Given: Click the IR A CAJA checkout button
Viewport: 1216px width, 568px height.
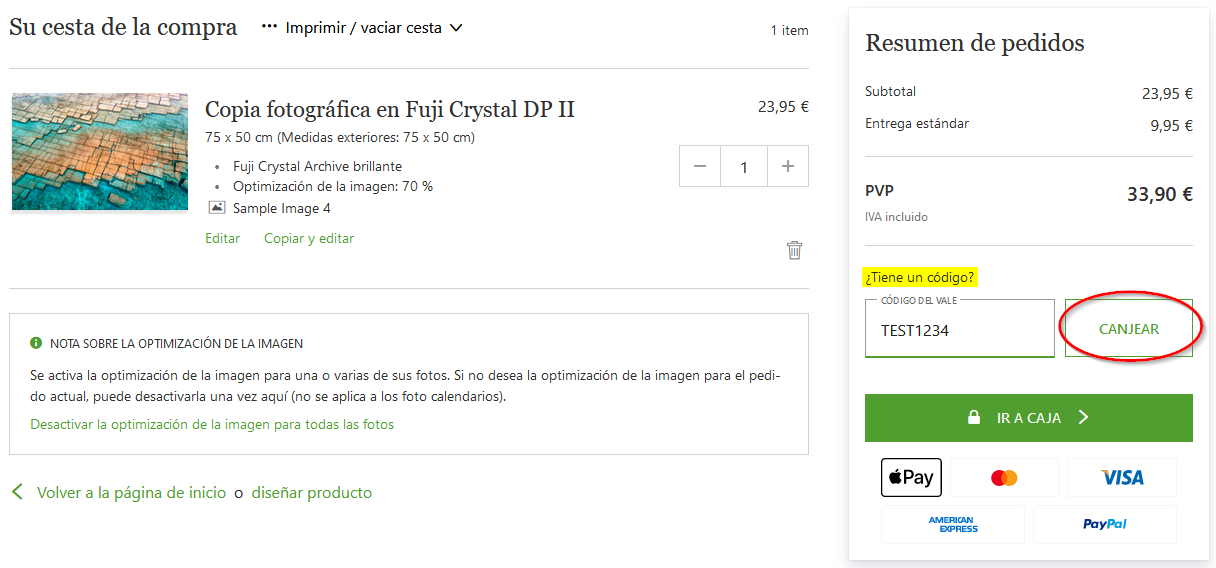Looking at the screenshot, I should [x=1029, y=418].
